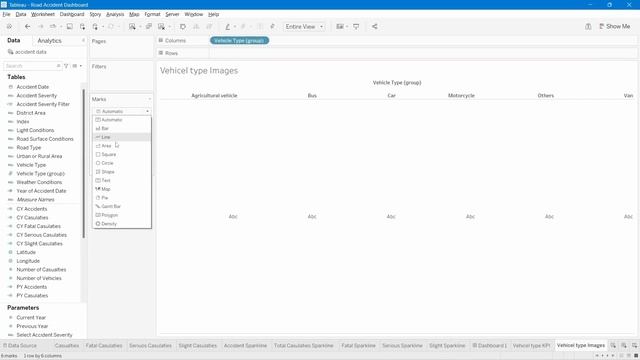Click the Sort Descending icon
The image size is (640, 360).
tap(209, 27)
